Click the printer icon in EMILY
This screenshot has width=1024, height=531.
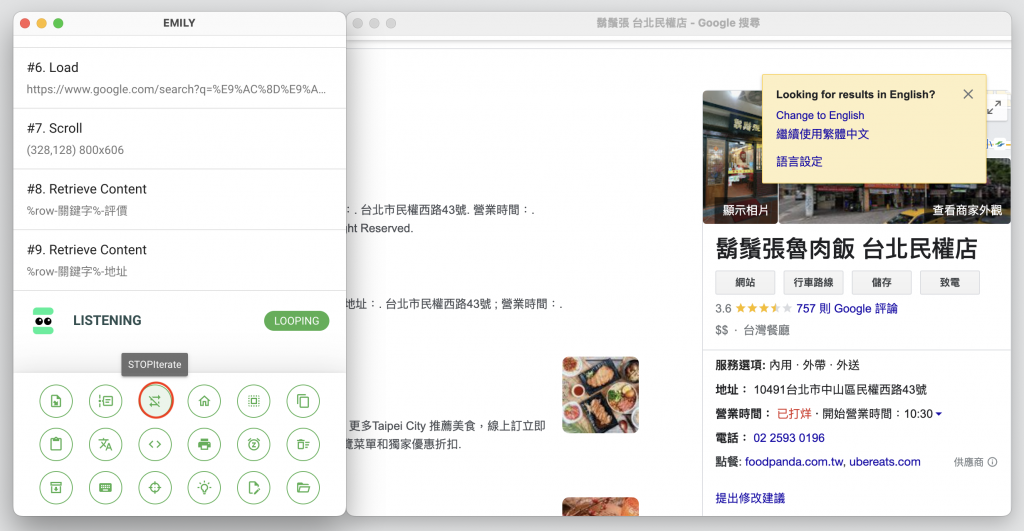click(204, 444)
